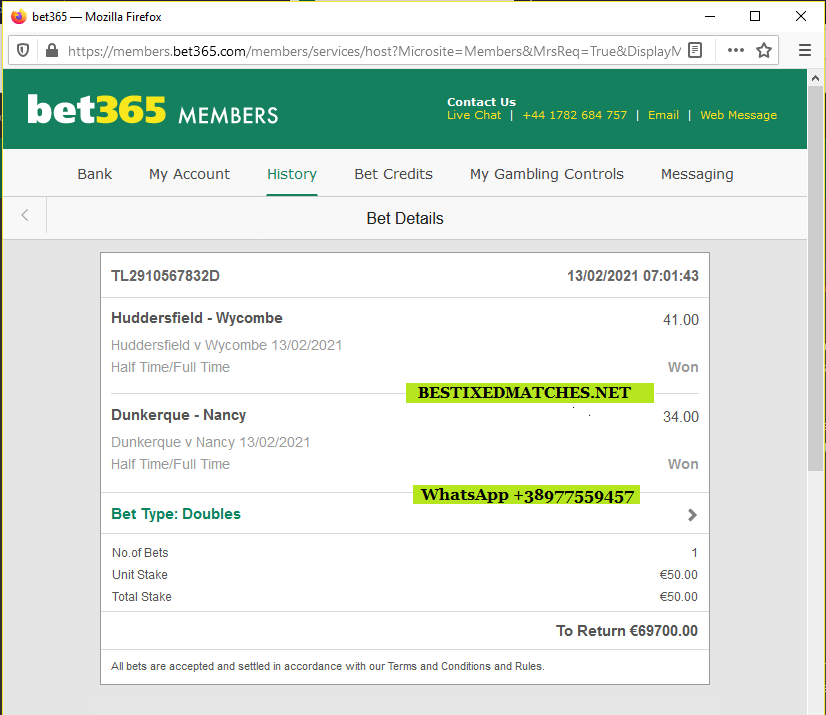Click Bet Type: Doubles label
826x715 pixels.
(176, 514)
